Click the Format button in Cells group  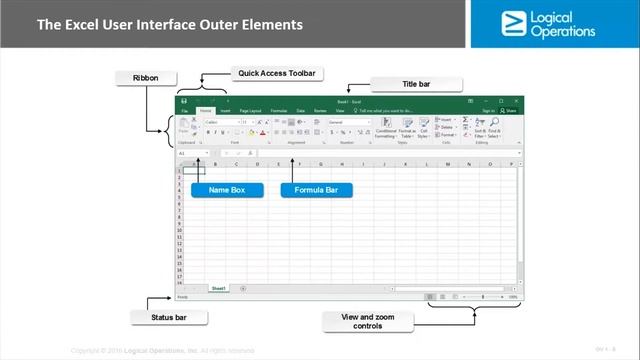pyautogui.click(x=445, y=135)
